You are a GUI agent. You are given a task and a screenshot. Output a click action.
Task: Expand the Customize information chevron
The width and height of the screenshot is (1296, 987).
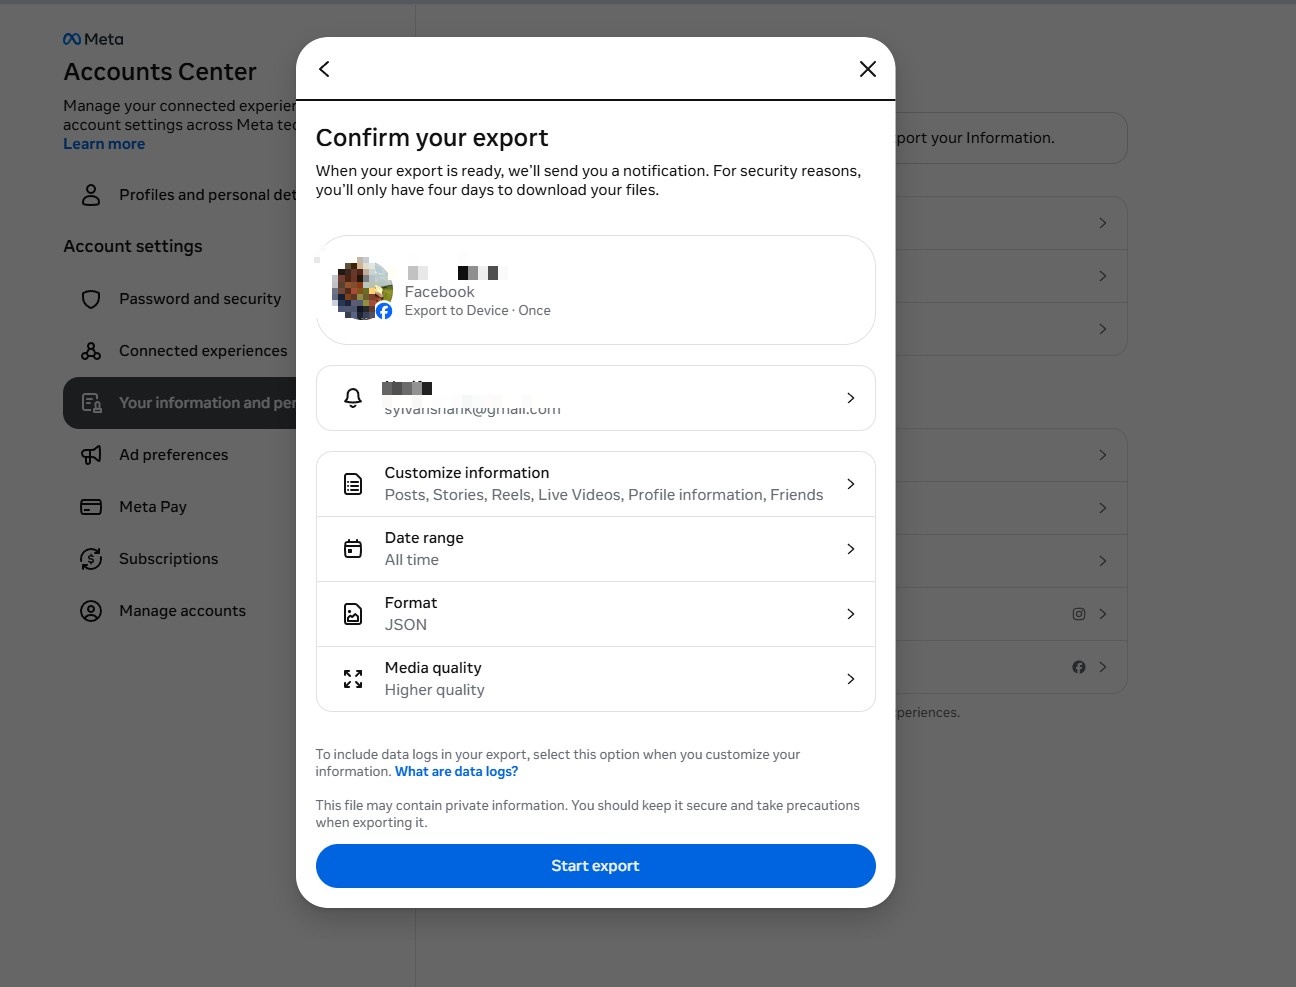[851, 484]
